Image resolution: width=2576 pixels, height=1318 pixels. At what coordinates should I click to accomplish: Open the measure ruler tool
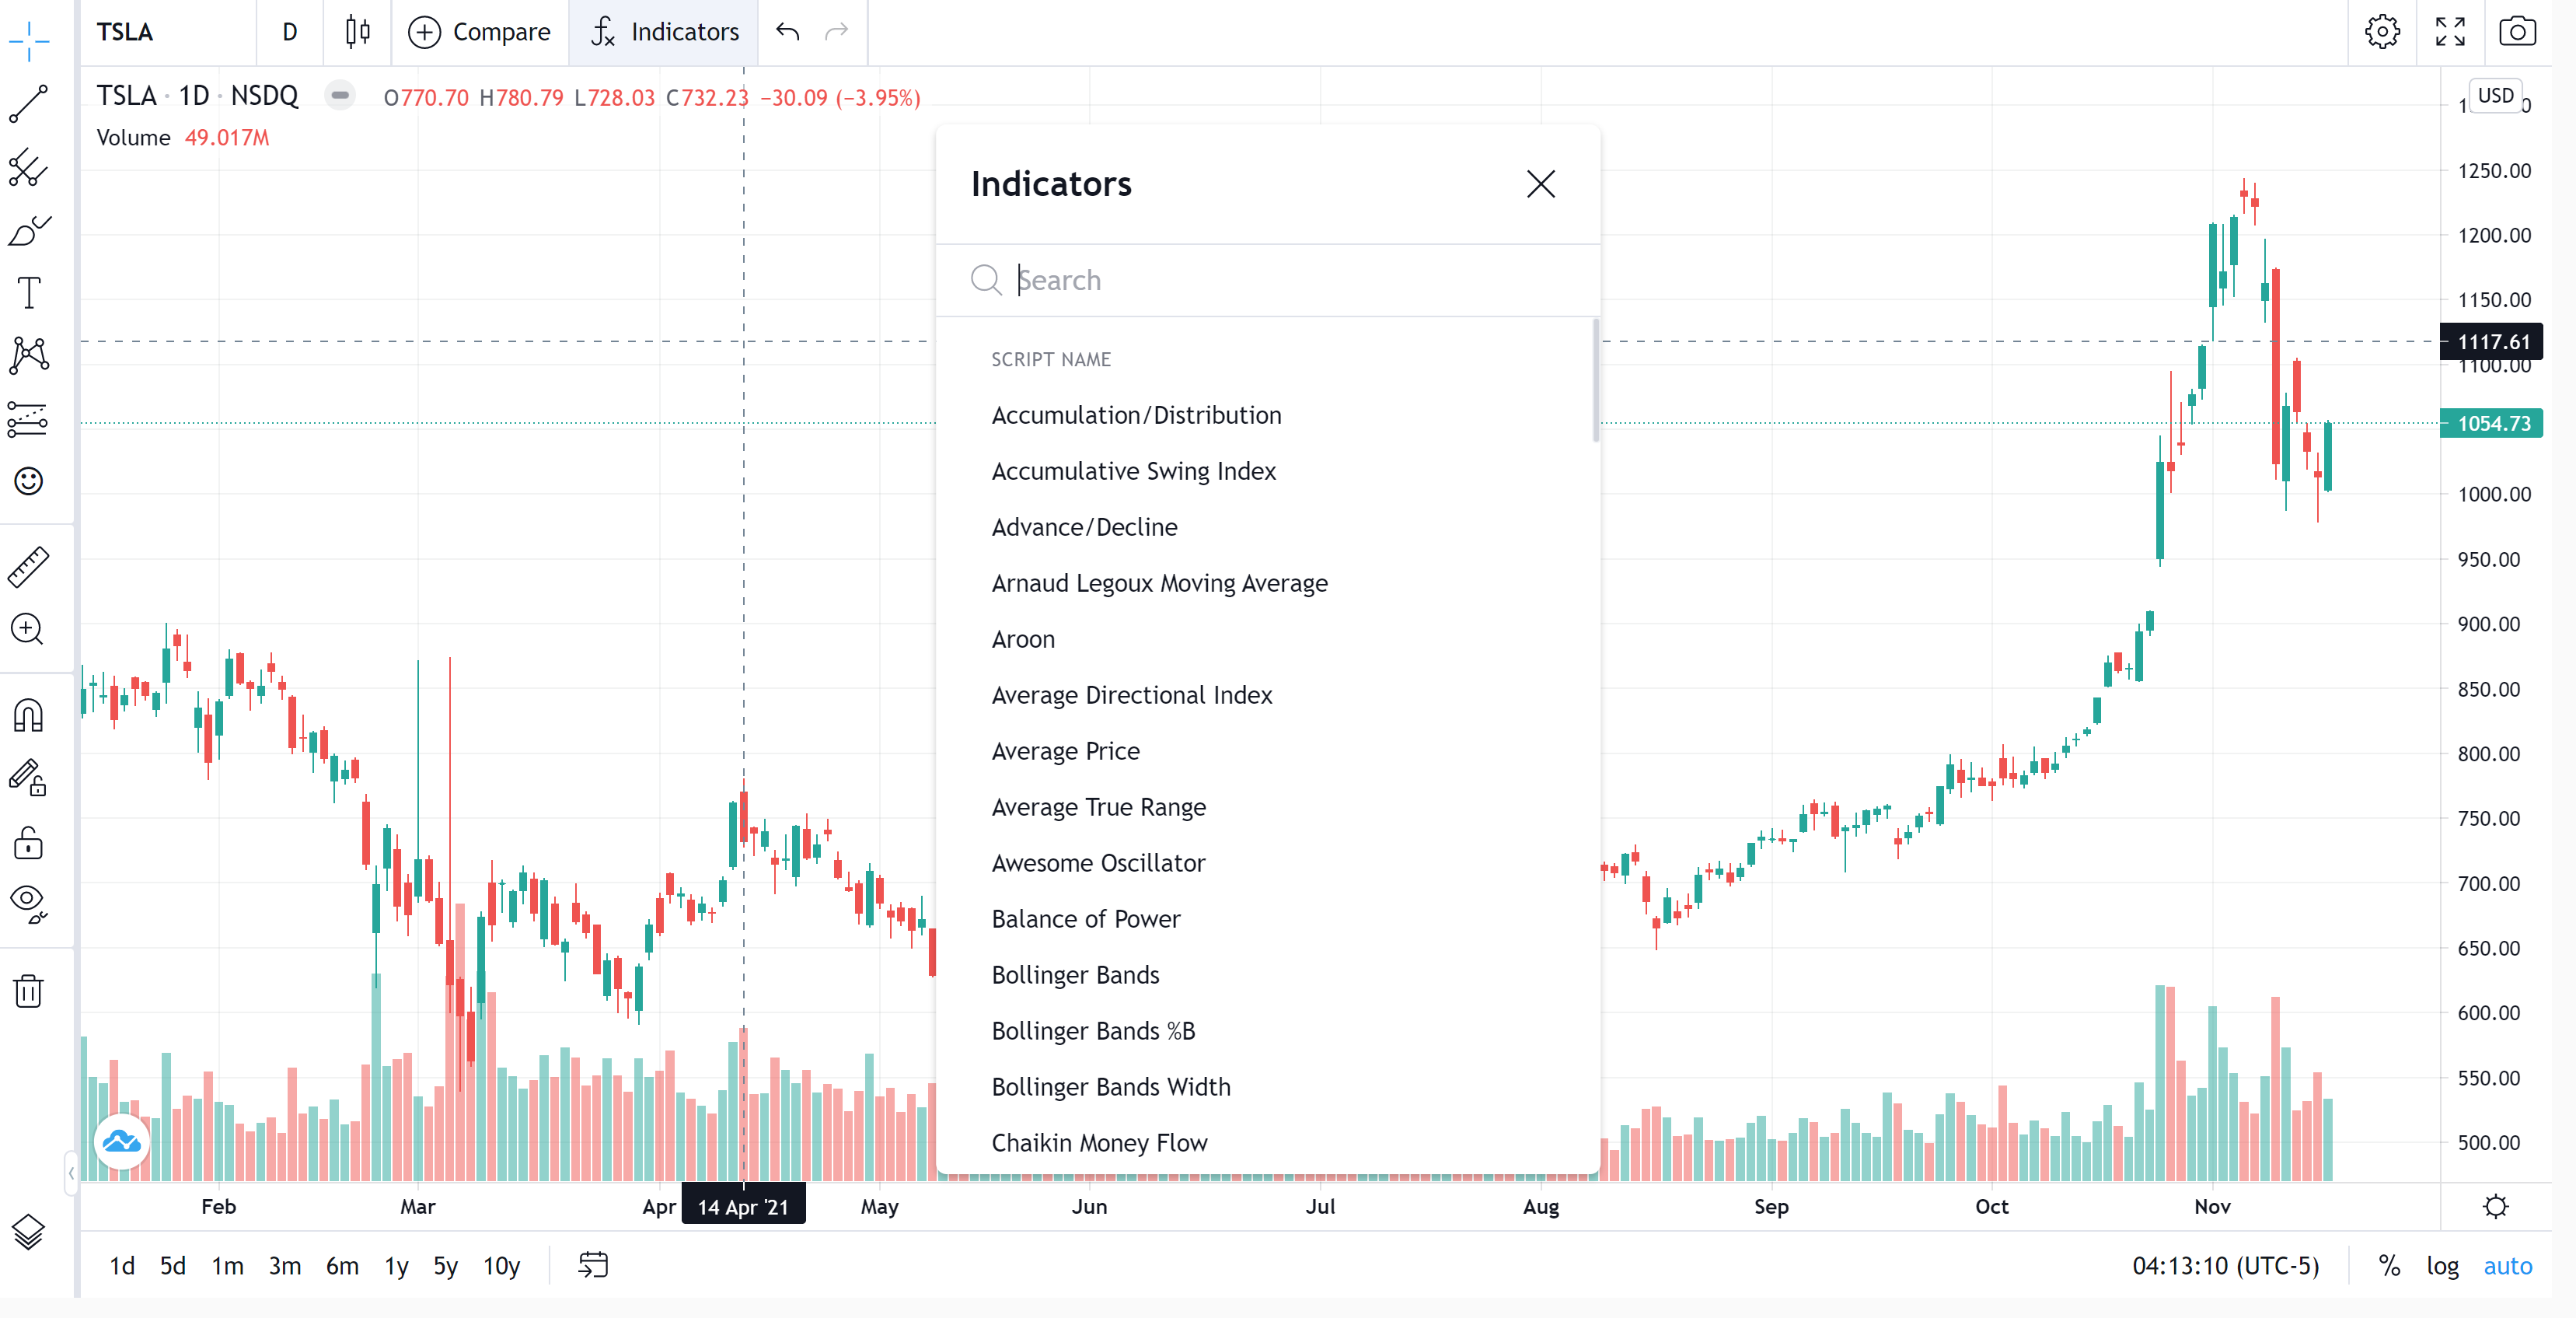(x=29, y=566)
